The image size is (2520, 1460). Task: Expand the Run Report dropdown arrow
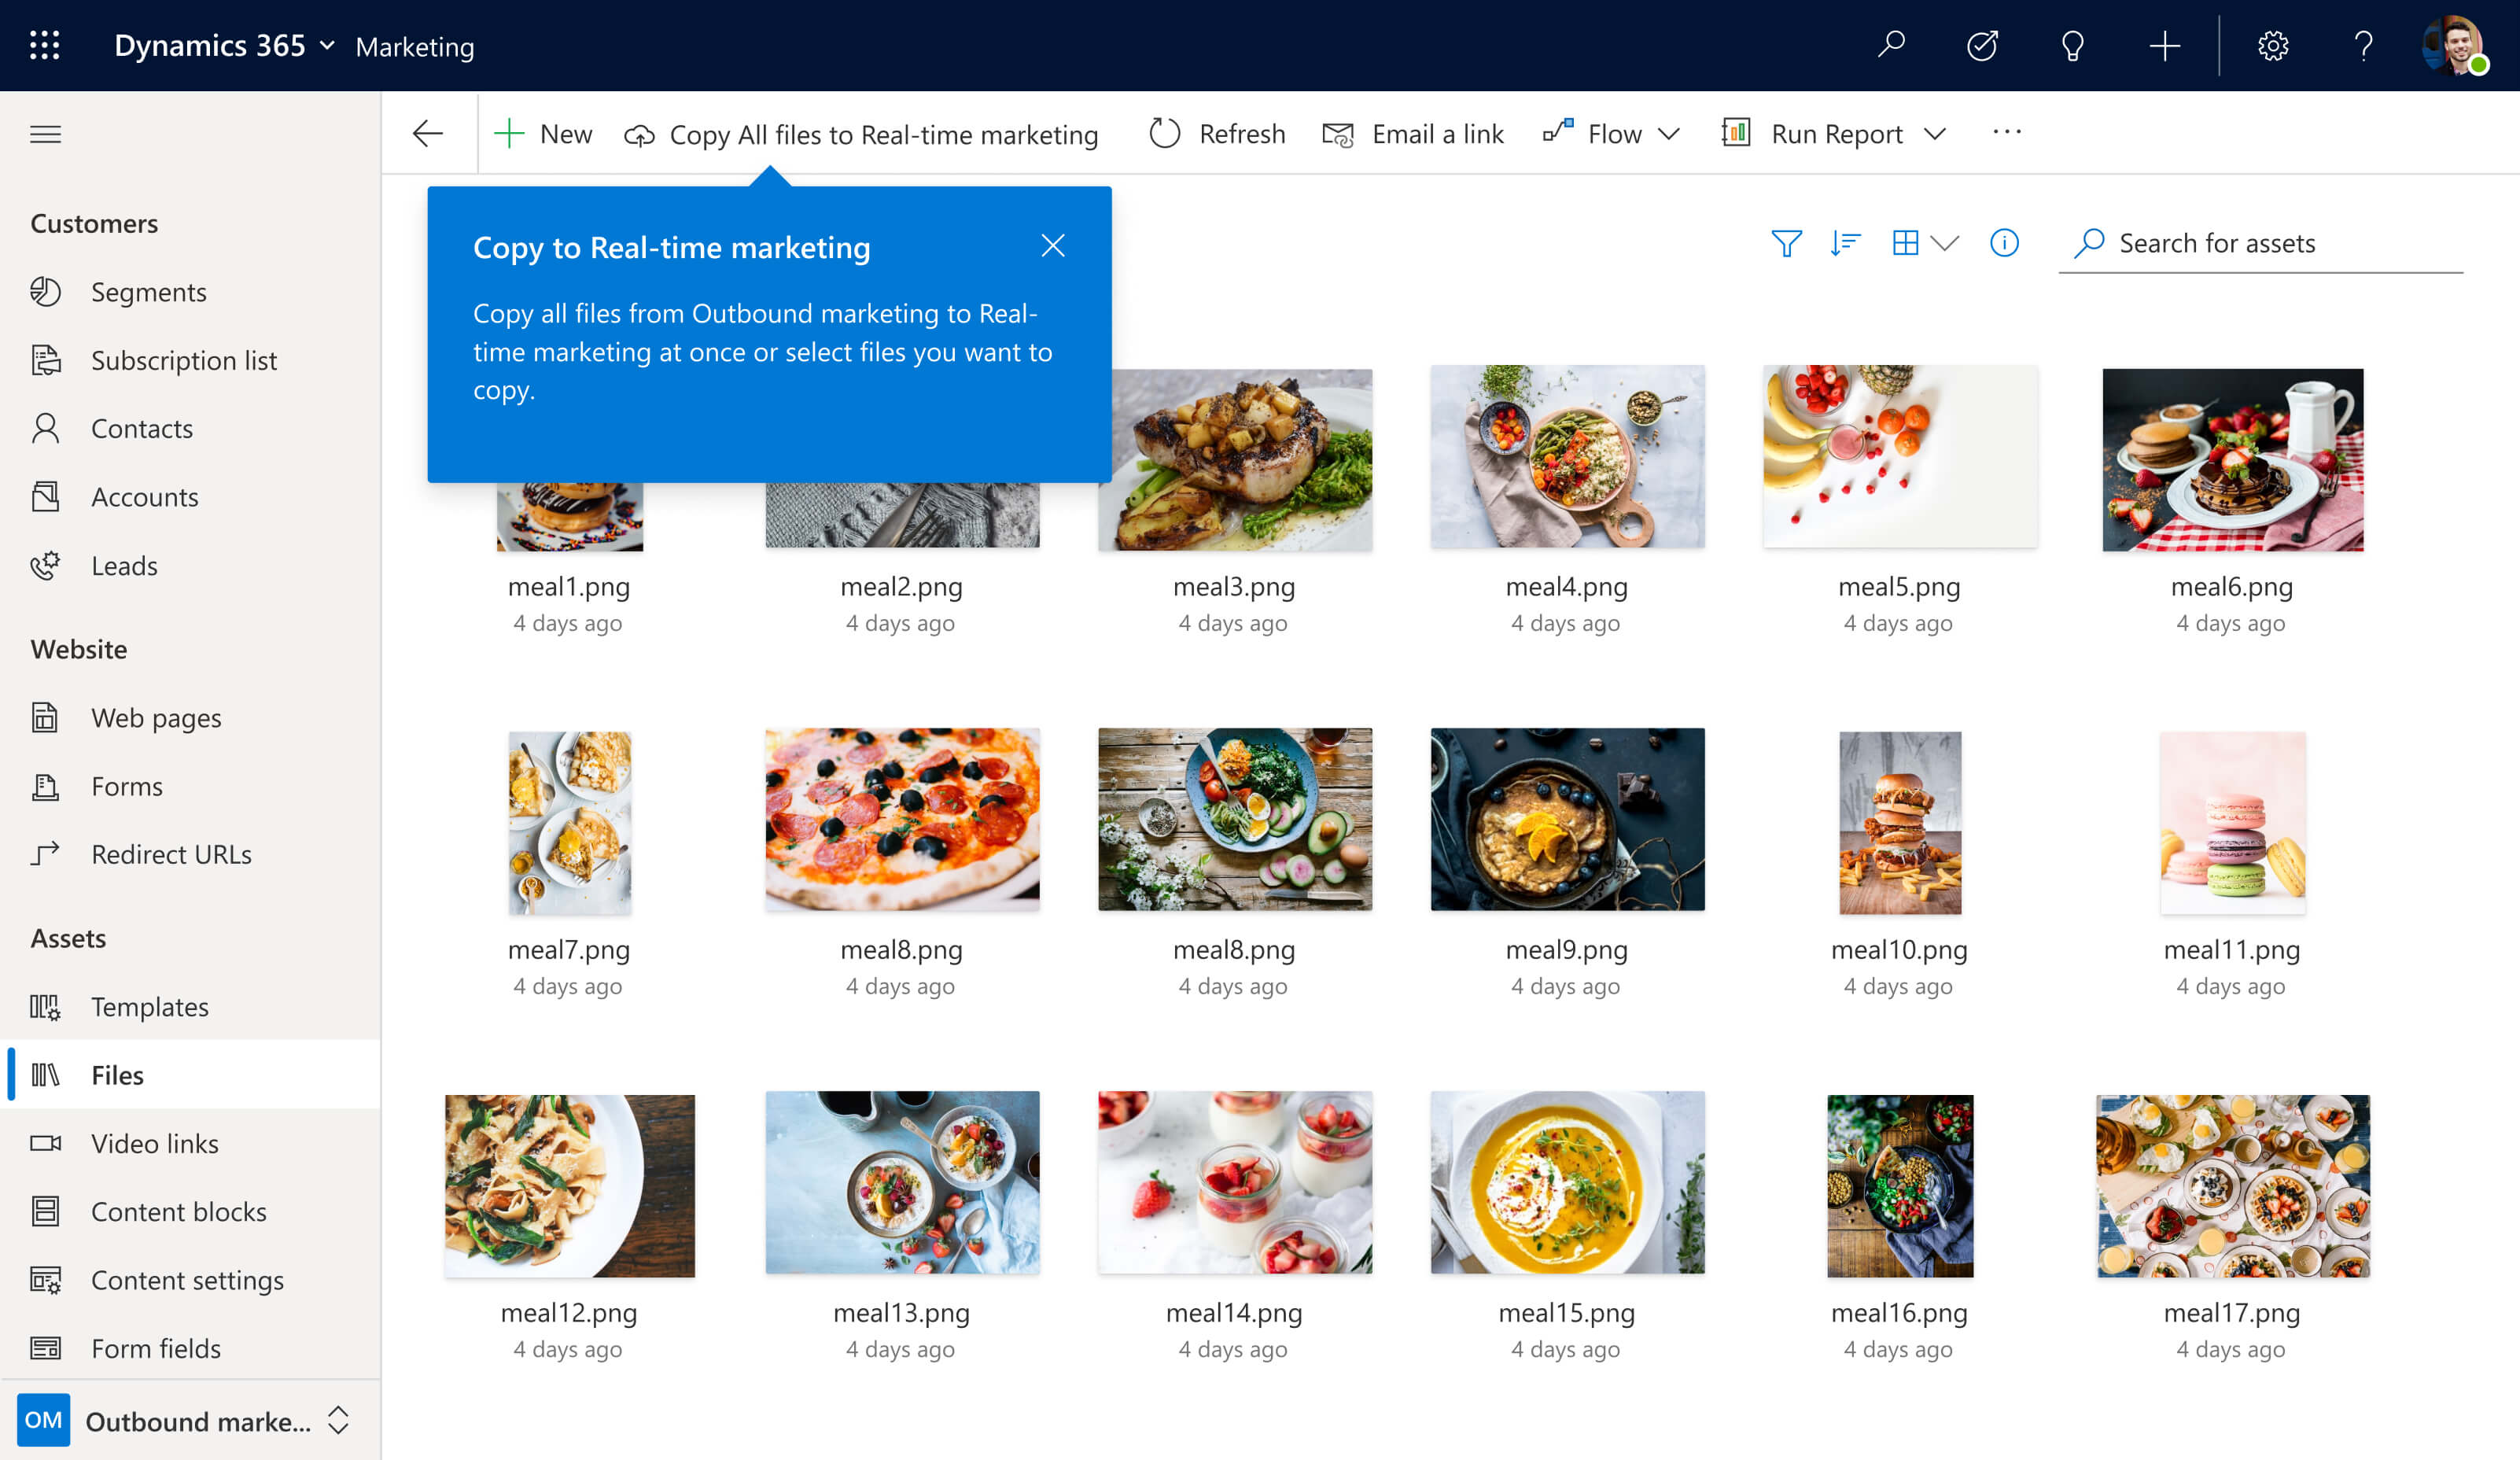(x=1940, y=134)
